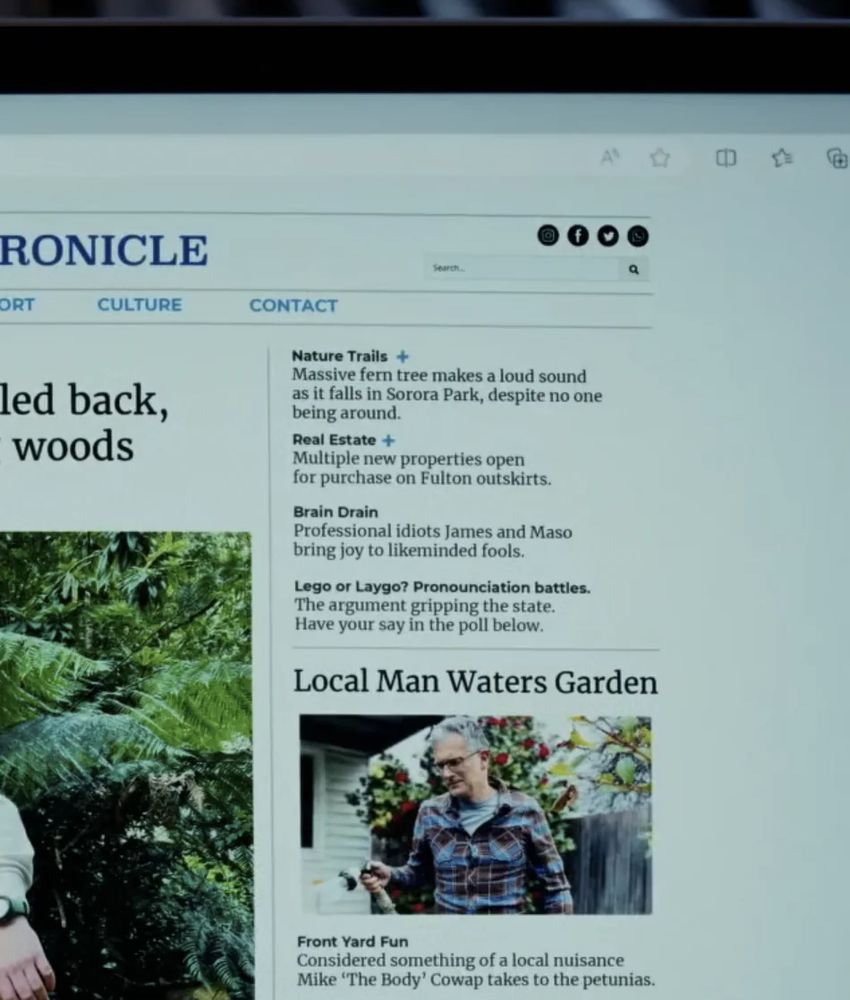
Task: Focus the Search input field
Action: click(x=523, y=268)
